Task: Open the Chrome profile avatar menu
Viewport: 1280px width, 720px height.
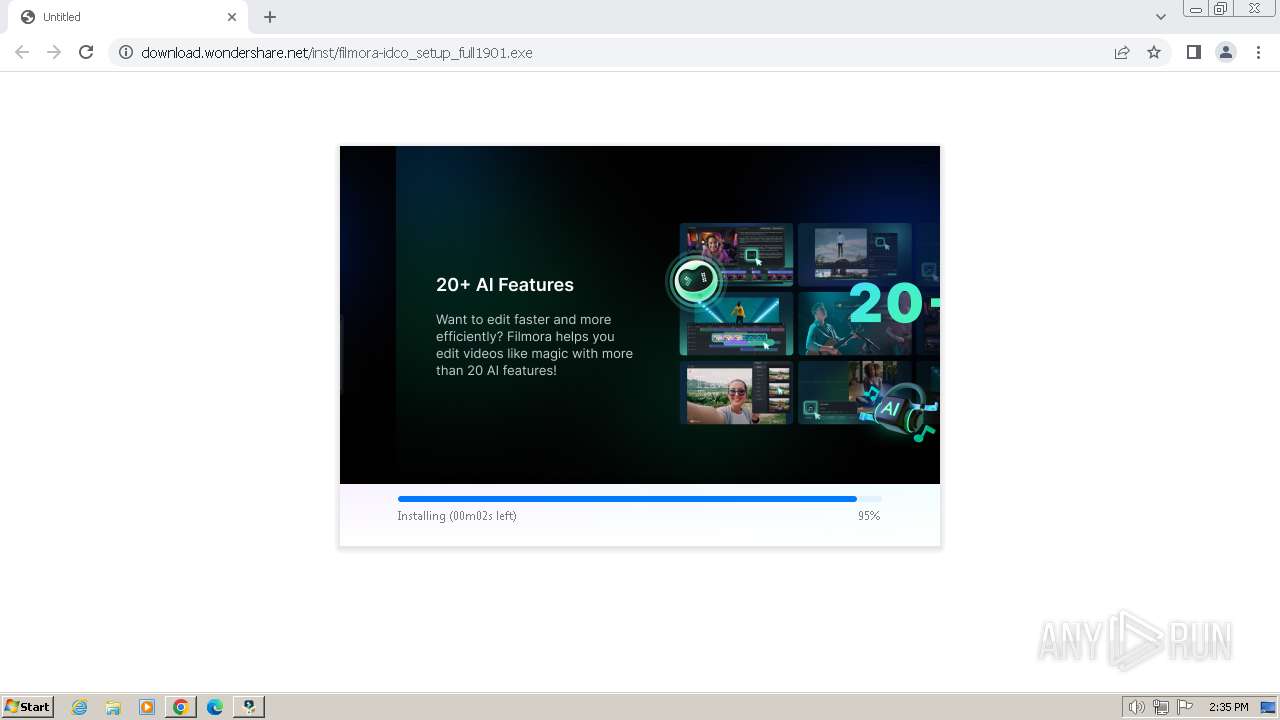Action: [x=1226, y=52]
